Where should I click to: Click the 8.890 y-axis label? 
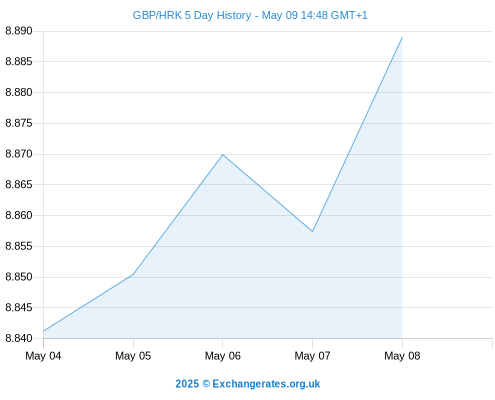pos(19,31)
